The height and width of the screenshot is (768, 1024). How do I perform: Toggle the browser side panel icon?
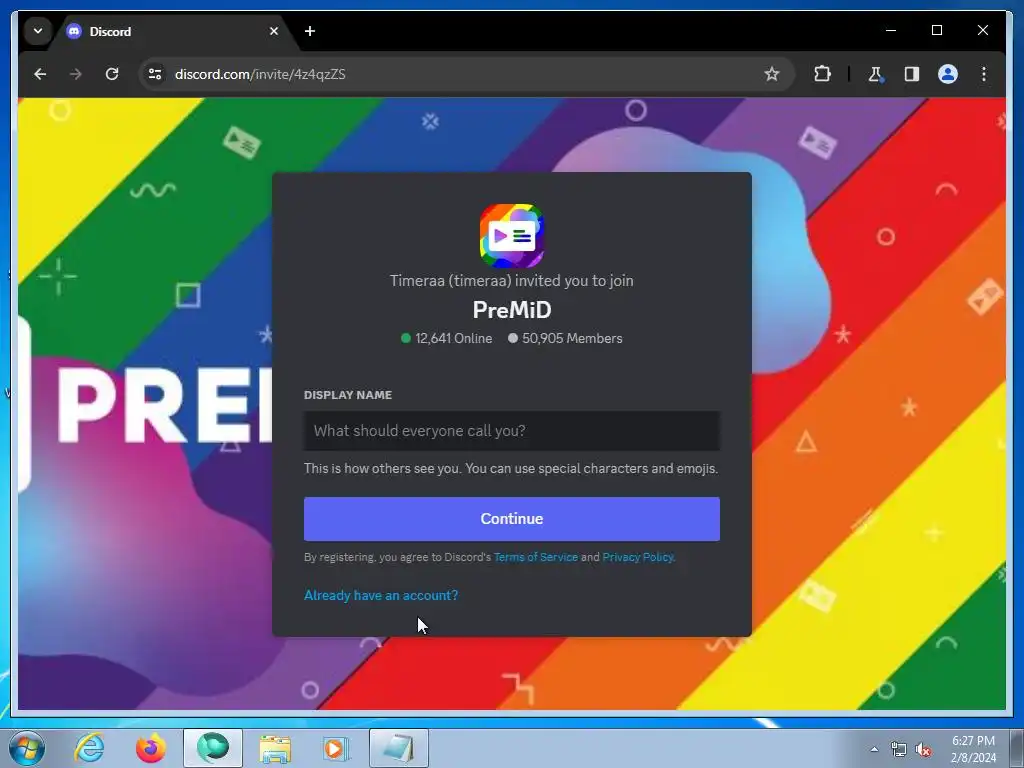(912, 74)
